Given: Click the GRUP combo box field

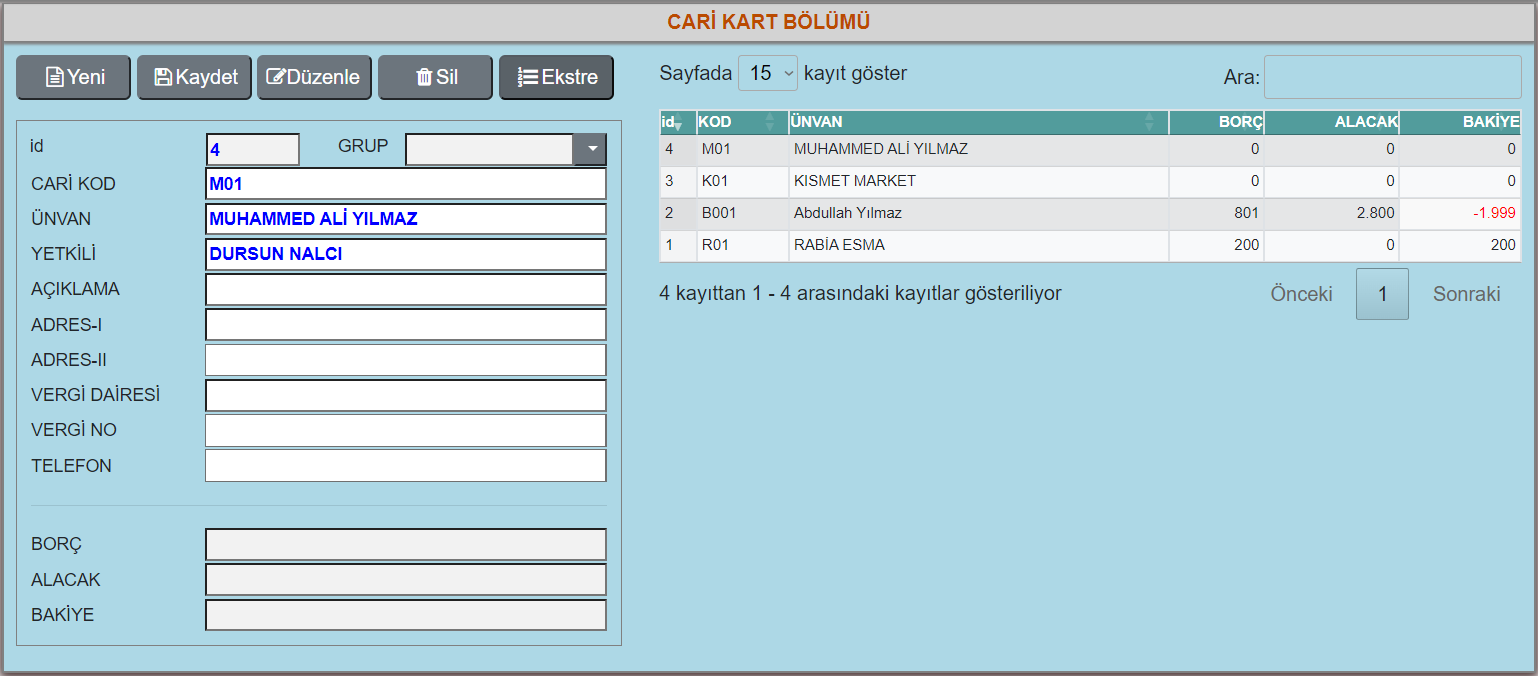Looking at the screenshot, I should (489, 149).
